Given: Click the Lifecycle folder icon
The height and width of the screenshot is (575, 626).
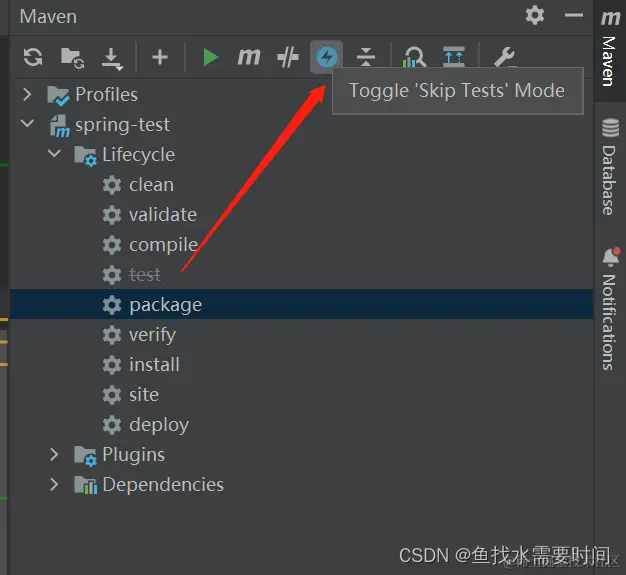Looking at the screenshot, I should coord(85,155).
